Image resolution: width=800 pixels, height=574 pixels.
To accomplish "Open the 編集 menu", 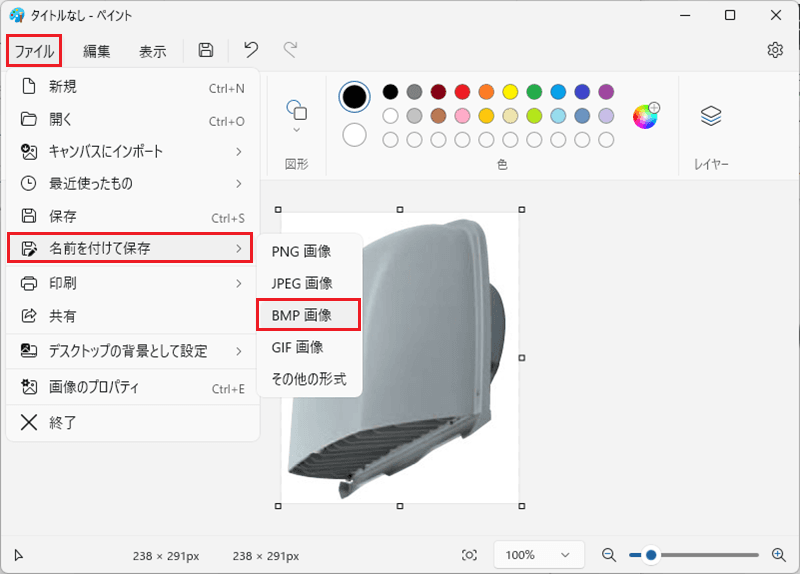I will (x=96, y=51).
